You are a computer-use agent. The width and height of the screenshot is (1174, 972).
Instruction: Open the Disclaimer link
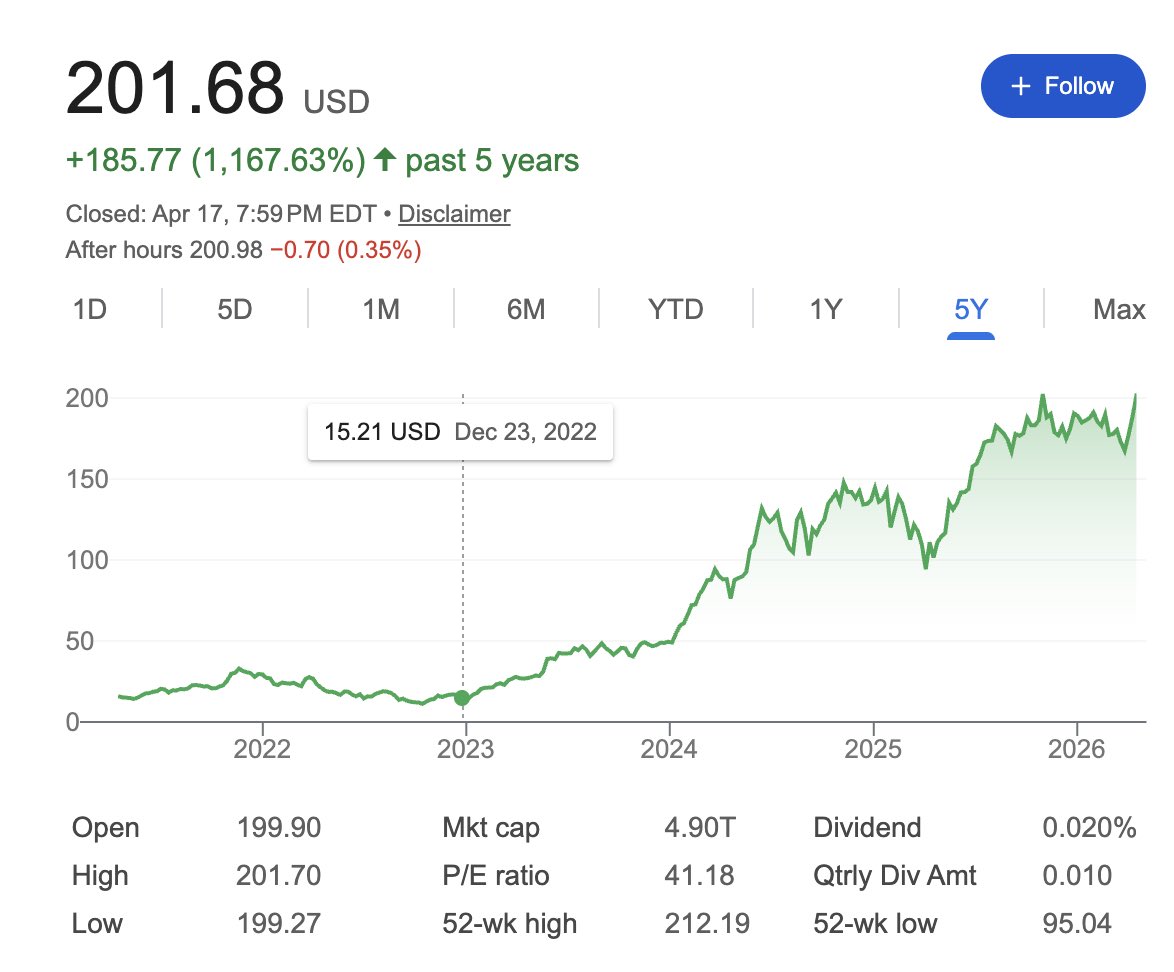[454, 214]
